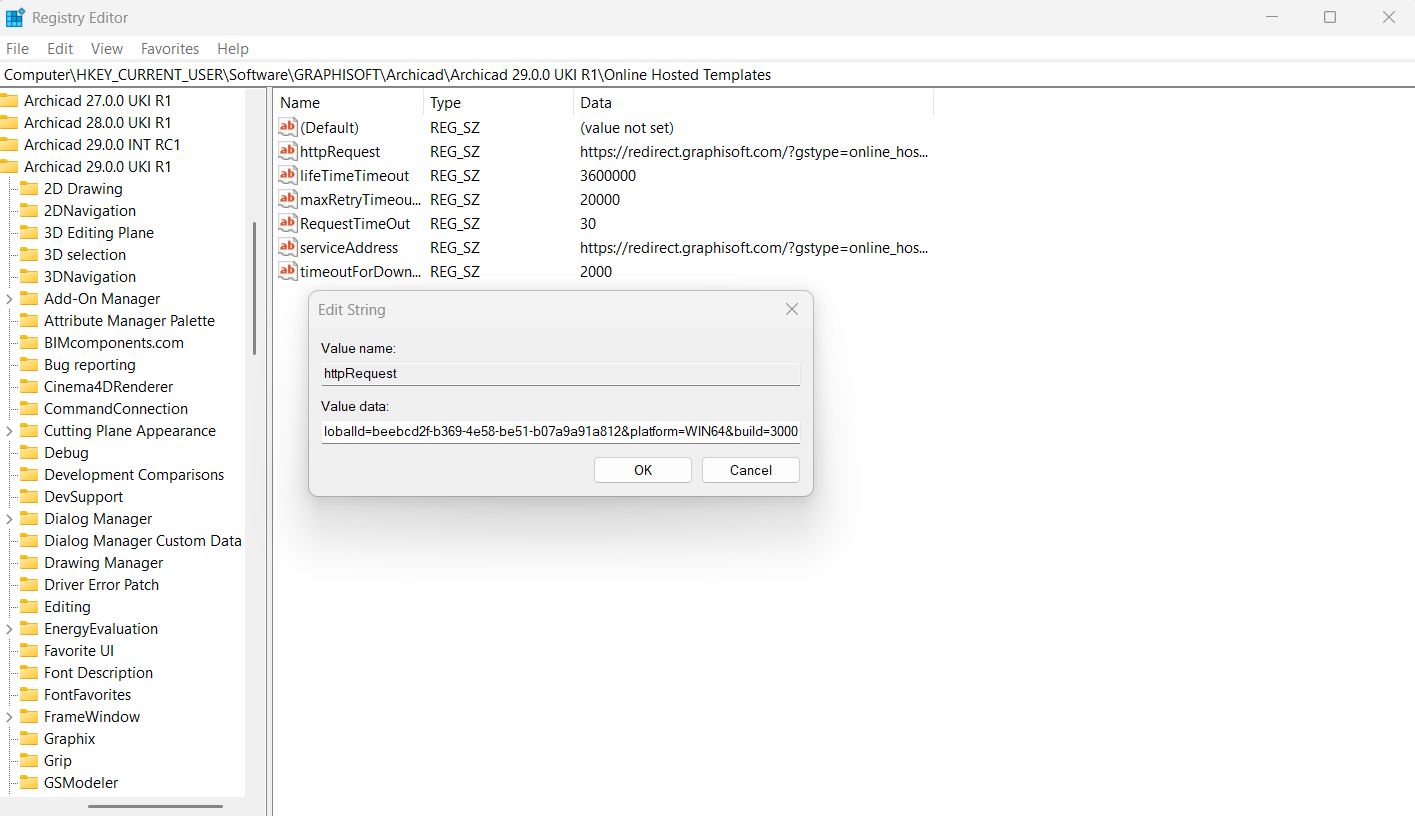Viewport: 1415px width, 816px height.
Task: Click the string icon beside maxRetryTimeout value
Action: click(288, 199)
